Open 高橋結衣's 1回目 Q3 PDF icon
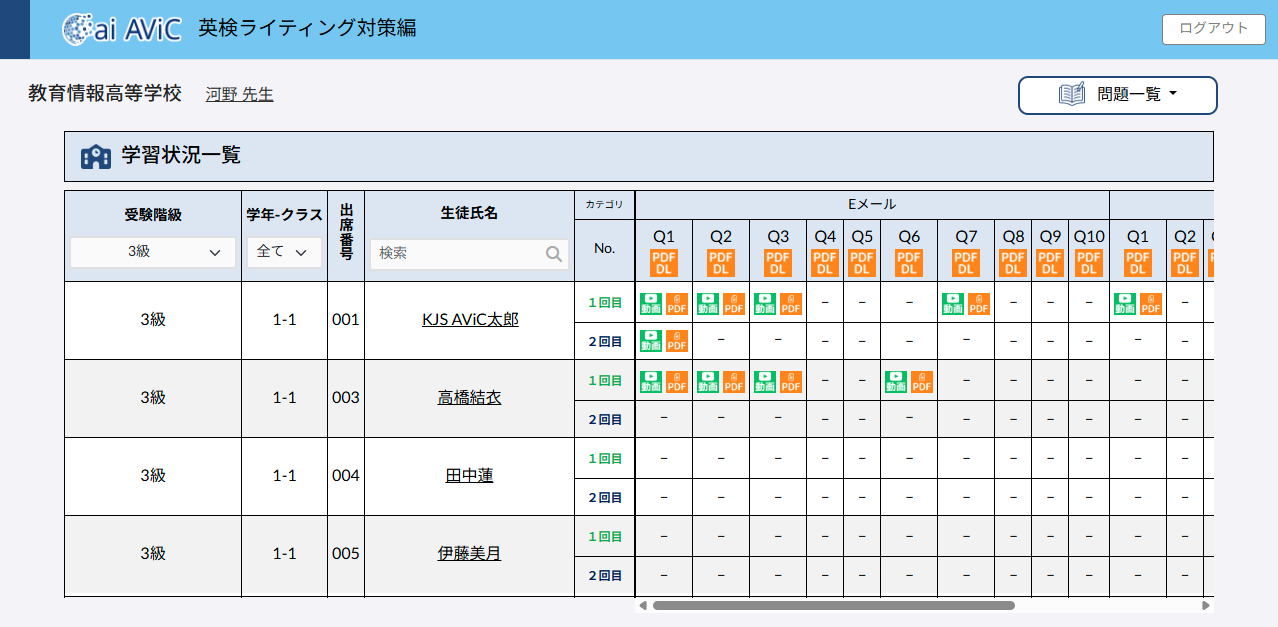Image resolution: width=1278 pixels, height=627 pixels. 791,381
